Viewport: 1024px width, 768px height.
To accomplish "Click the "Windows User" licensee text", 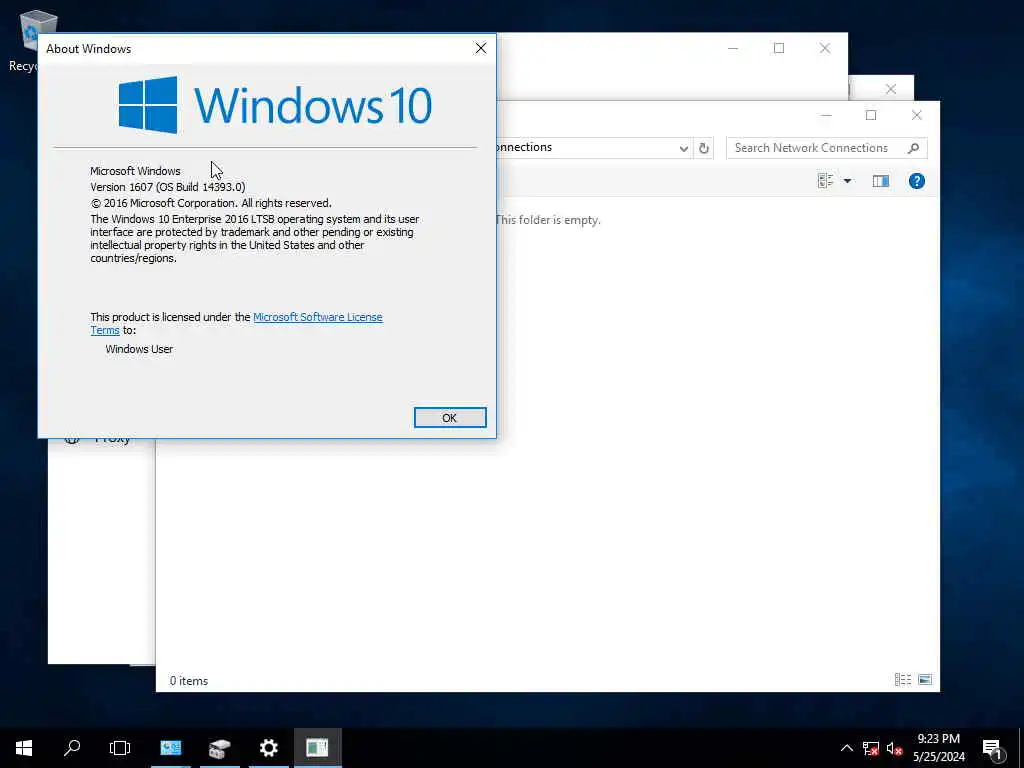I will [x=139, y=349].
